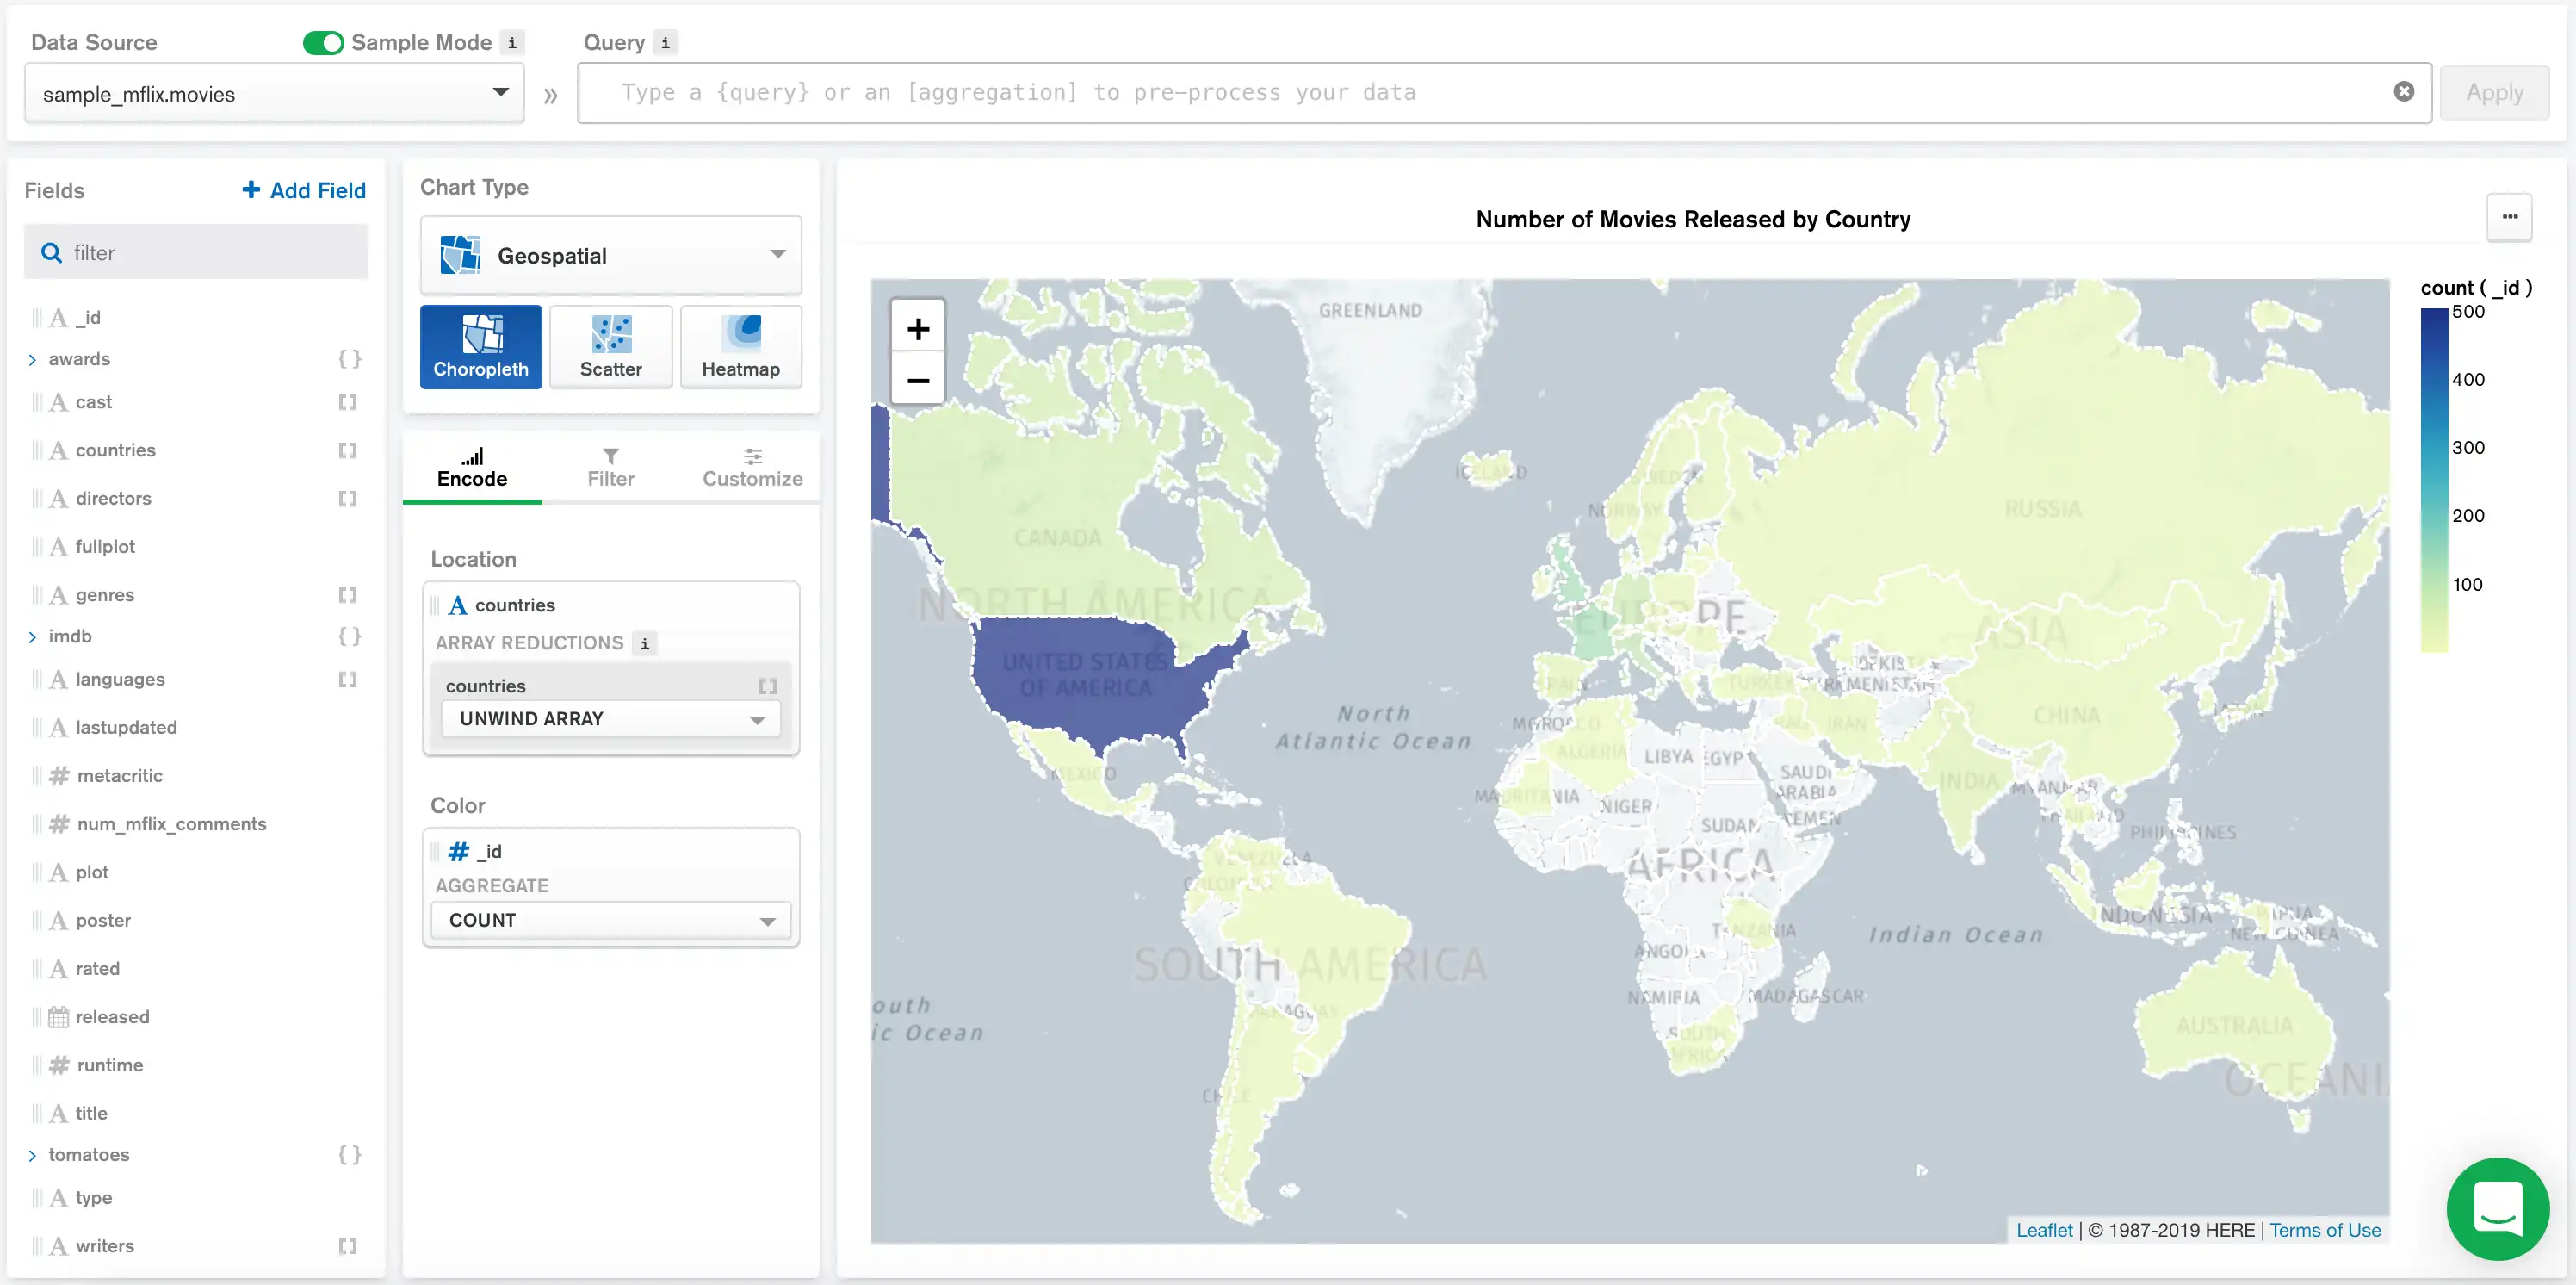Expand the tomatoes field tree item
The width and height of the screenshot is (2576, 1285).
point(33,1153)
